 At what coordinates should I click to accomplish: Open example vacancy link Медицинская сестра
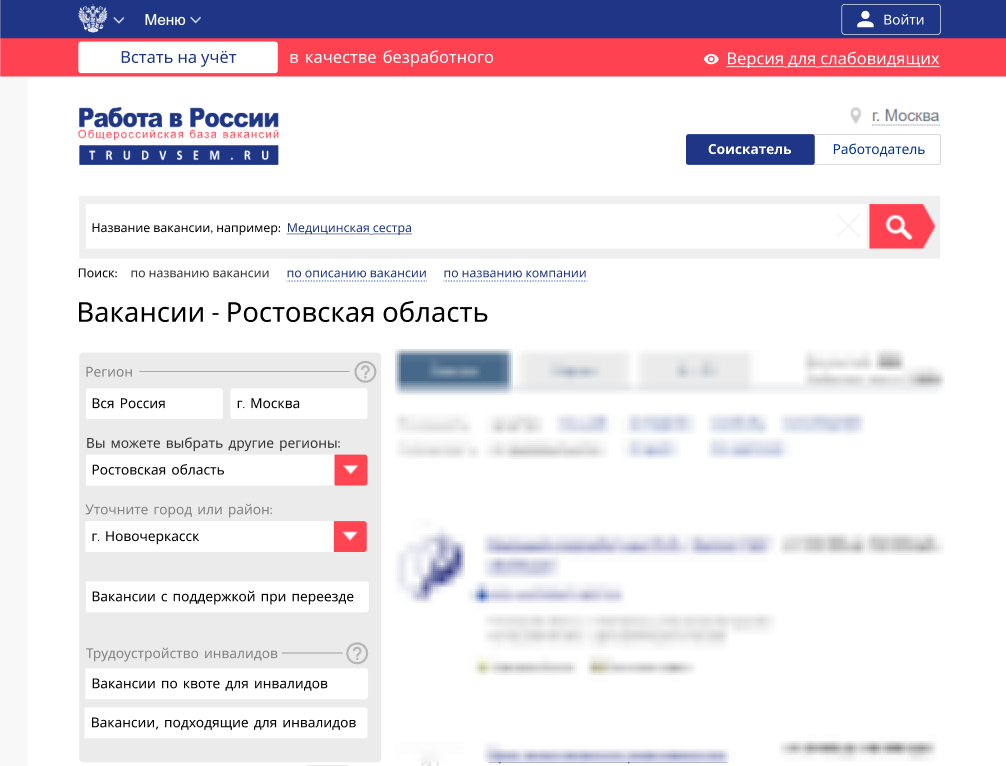tap(349, 227)
